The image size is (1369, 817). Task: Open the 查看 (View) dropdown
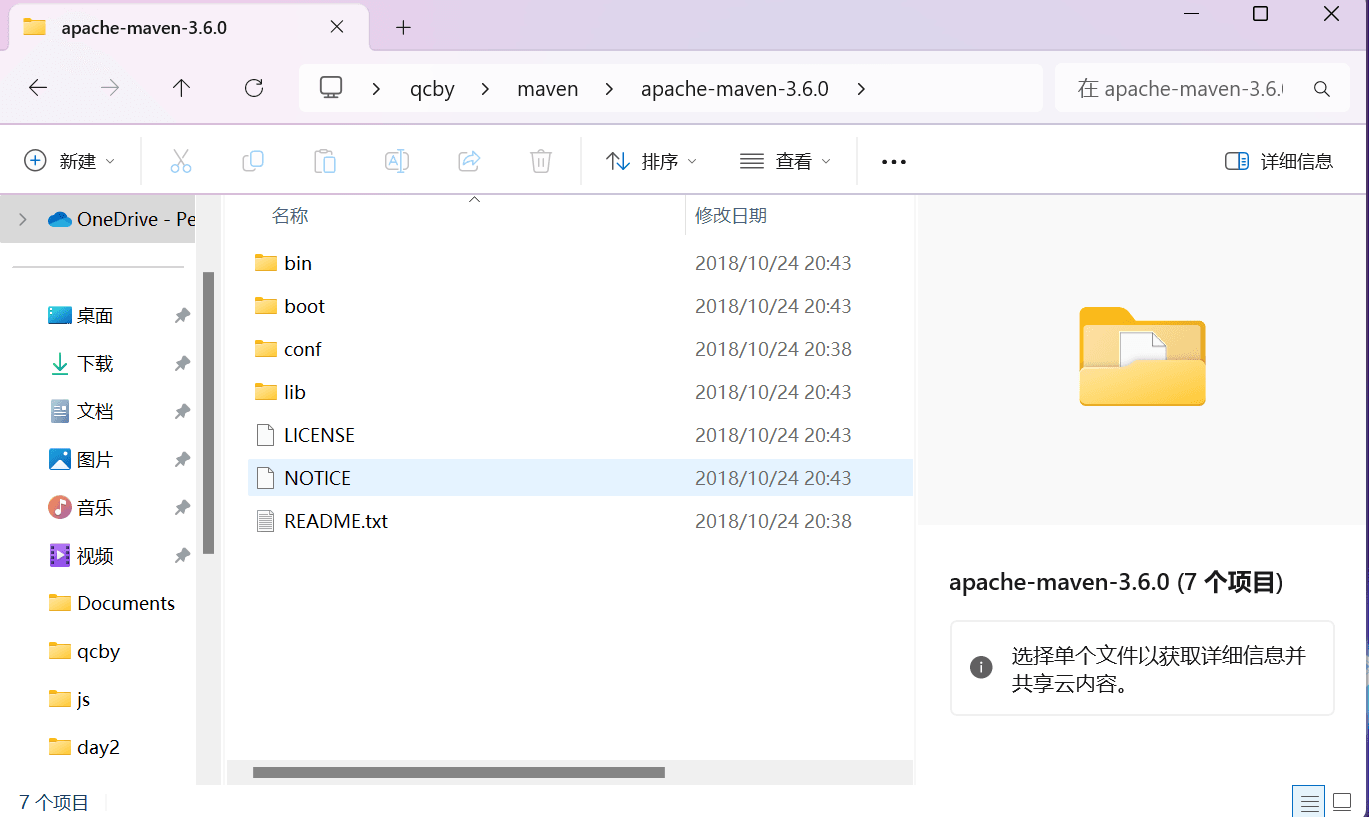click(x=785, y=161)
